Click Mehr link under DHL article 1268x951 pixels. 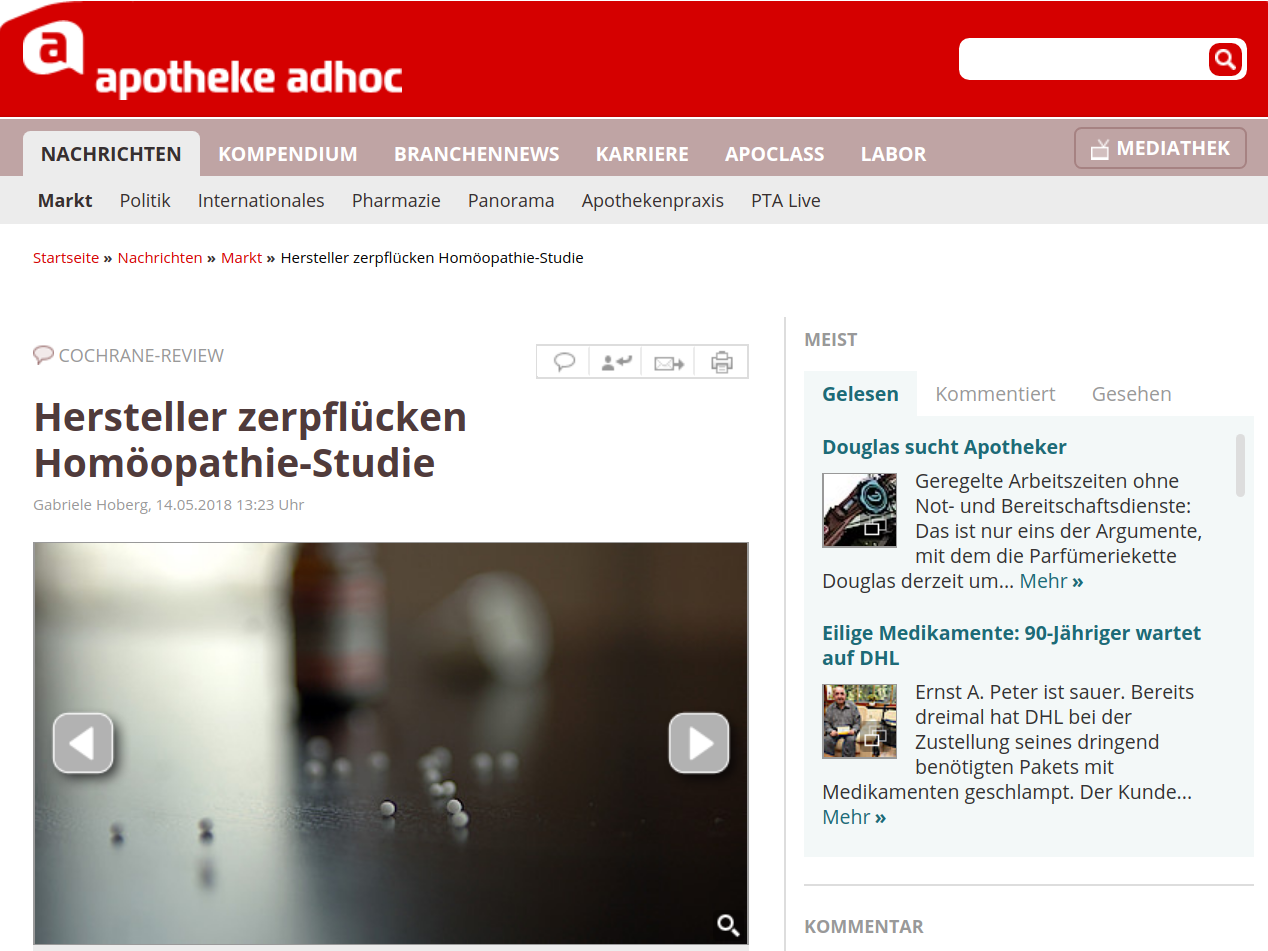point(854,817)
